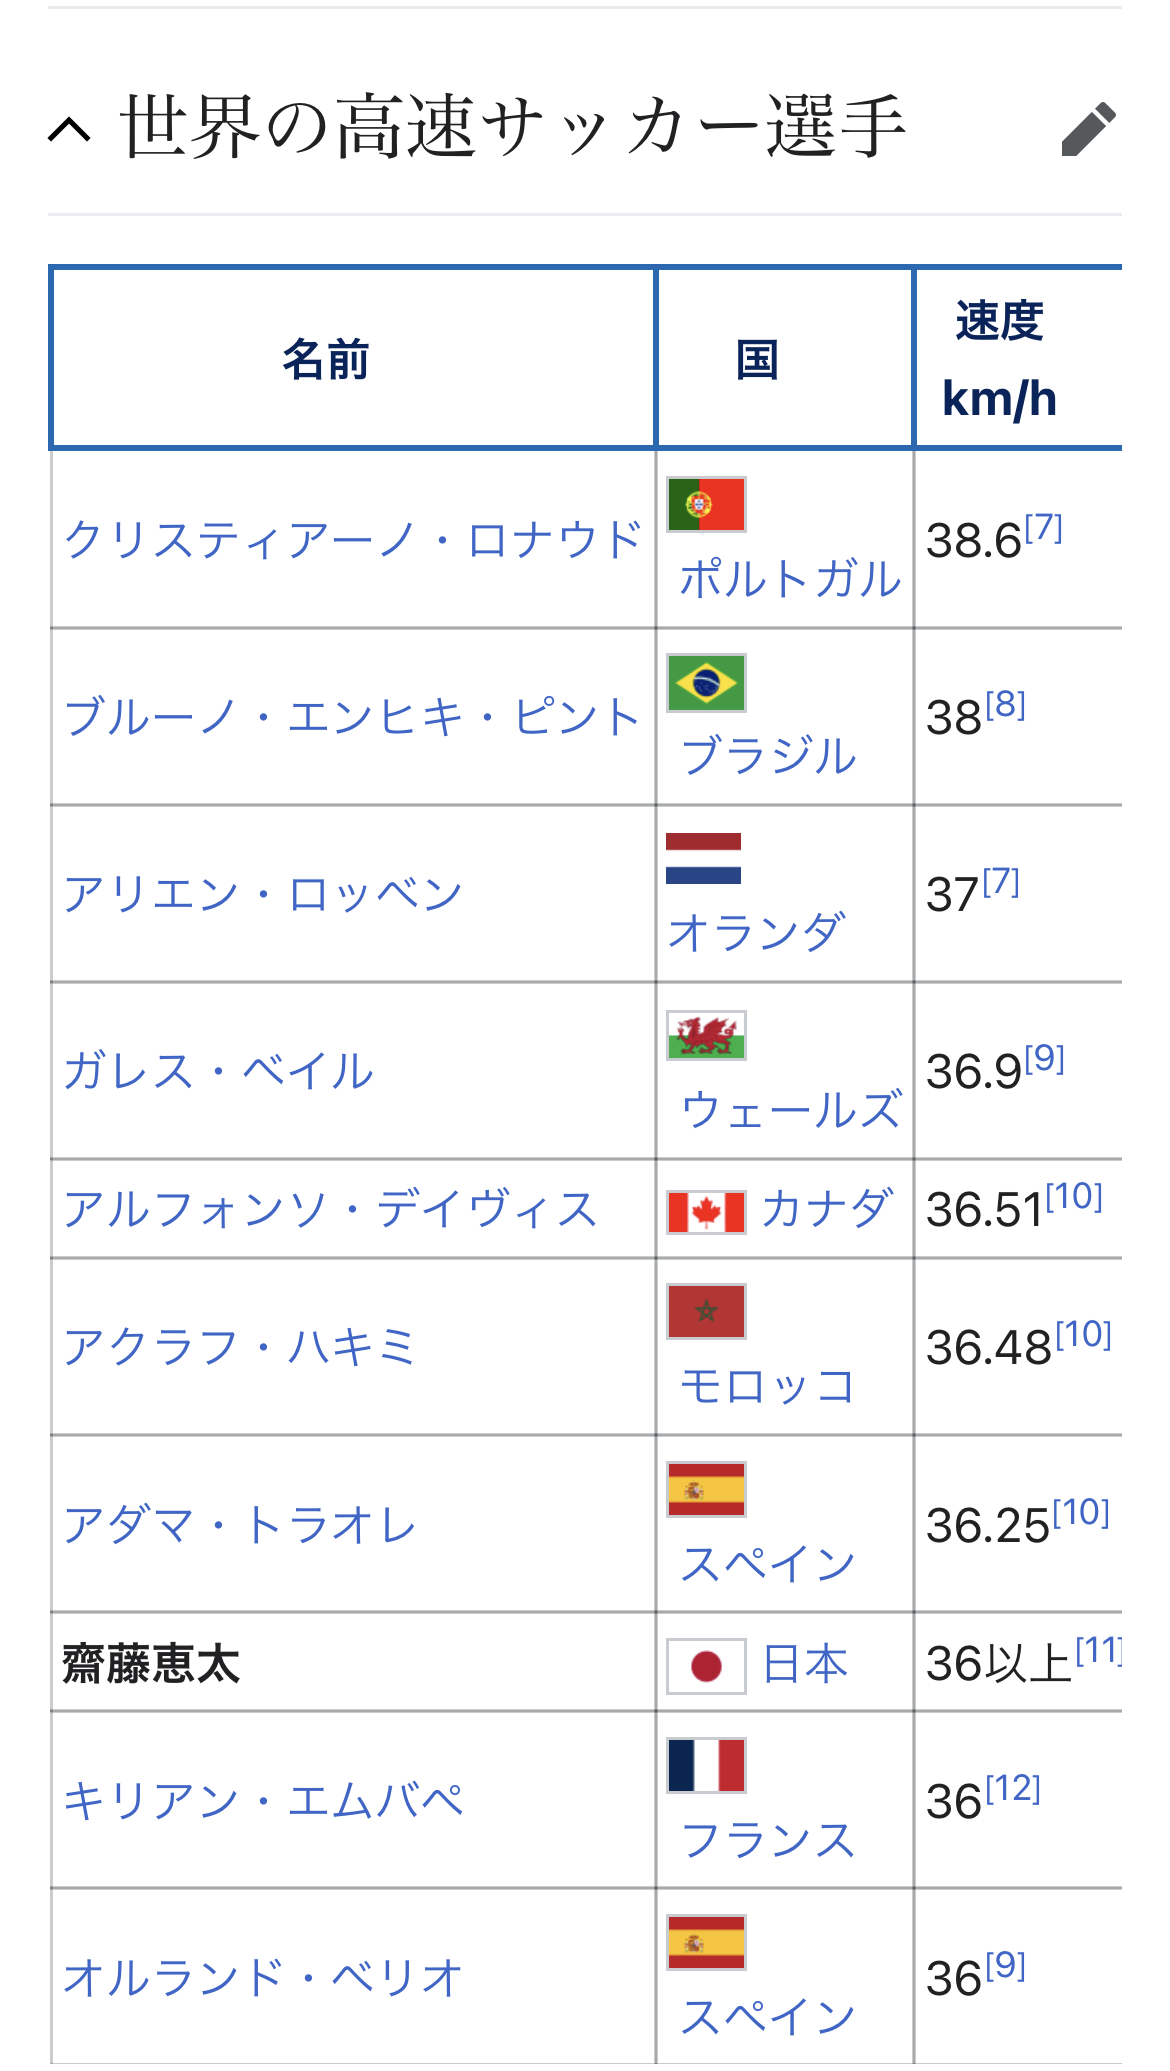The image size is (1170, 2071).
Task: Click the Brazil flag icon
Action: click(x=706, y=682)
